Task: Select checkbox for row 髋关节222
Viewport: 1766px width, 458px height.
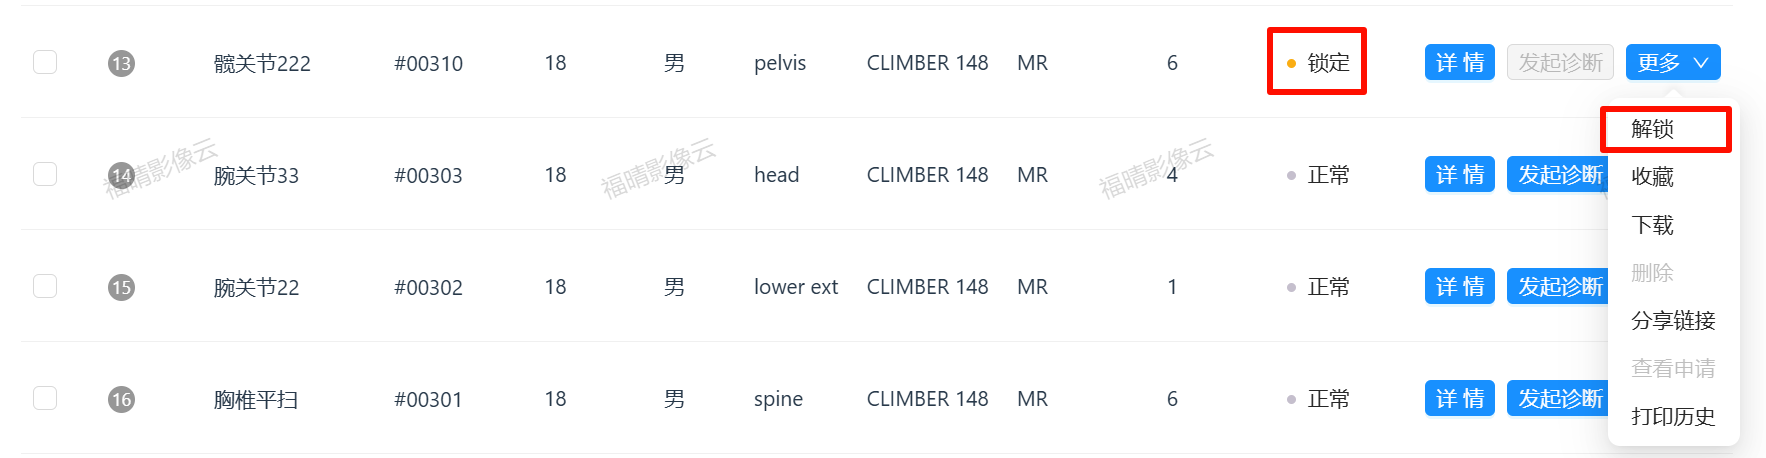Action: 45,62
